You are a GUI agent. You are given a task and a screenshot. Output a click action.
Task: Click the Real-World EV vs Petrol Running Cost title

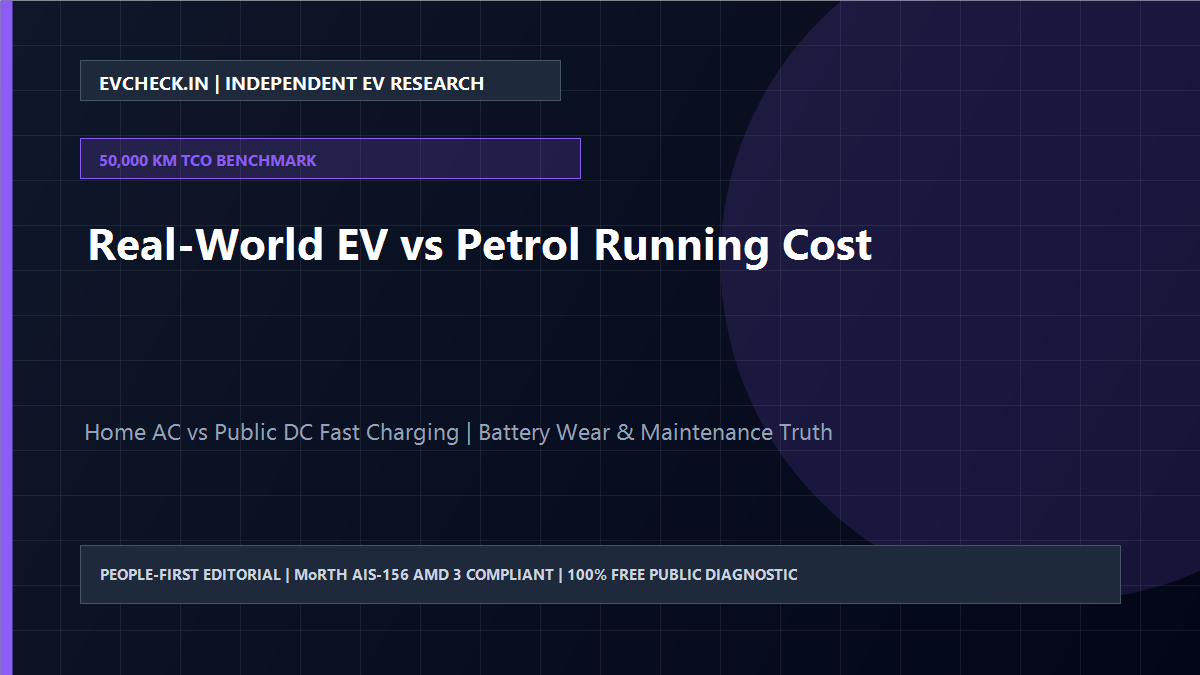[x=480, y=245]
